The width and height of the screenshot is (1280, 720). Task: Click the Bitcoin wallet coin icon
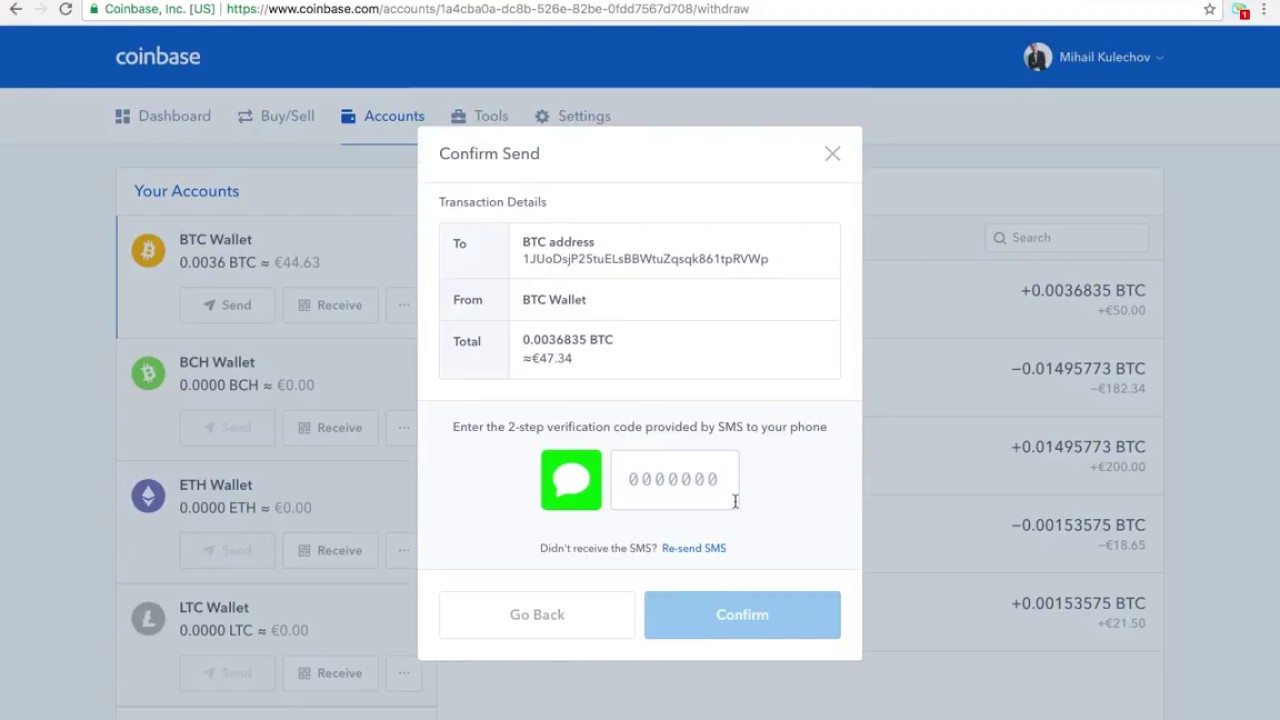click(x=148, y=250)
